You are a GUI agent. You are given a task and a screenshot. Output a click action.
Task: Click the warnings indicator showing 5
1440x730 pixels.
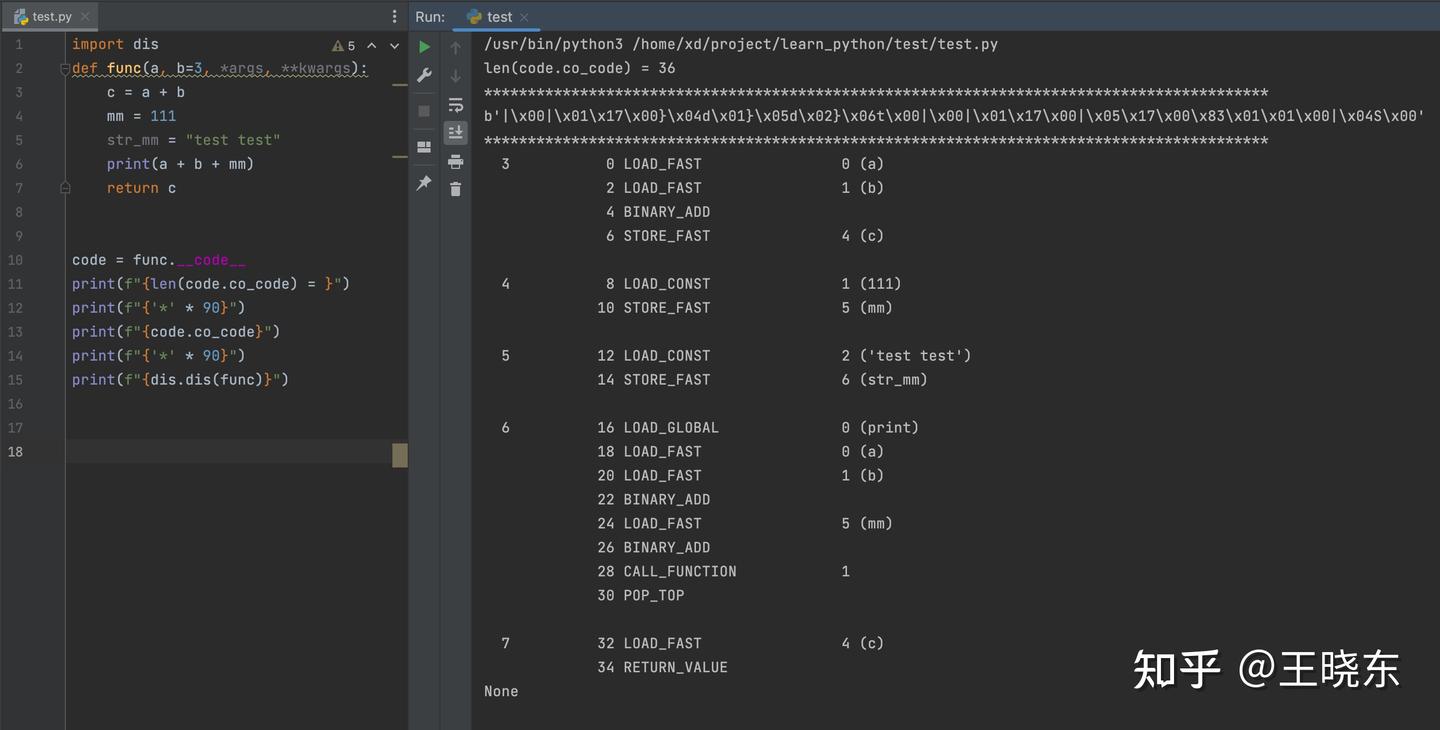coord(344,46)
